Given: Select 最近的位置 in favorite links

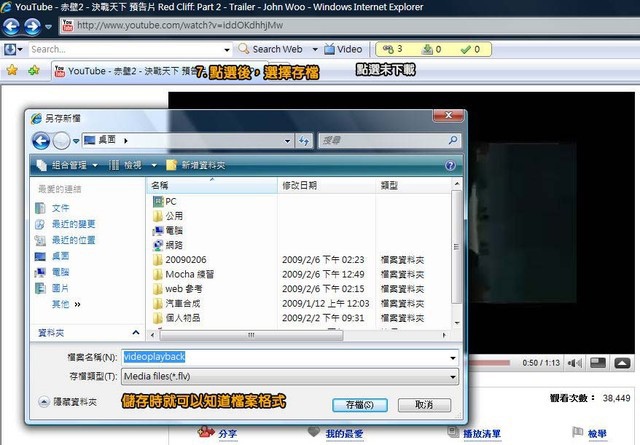Looking at the screenshot, I should coord(65,240).
